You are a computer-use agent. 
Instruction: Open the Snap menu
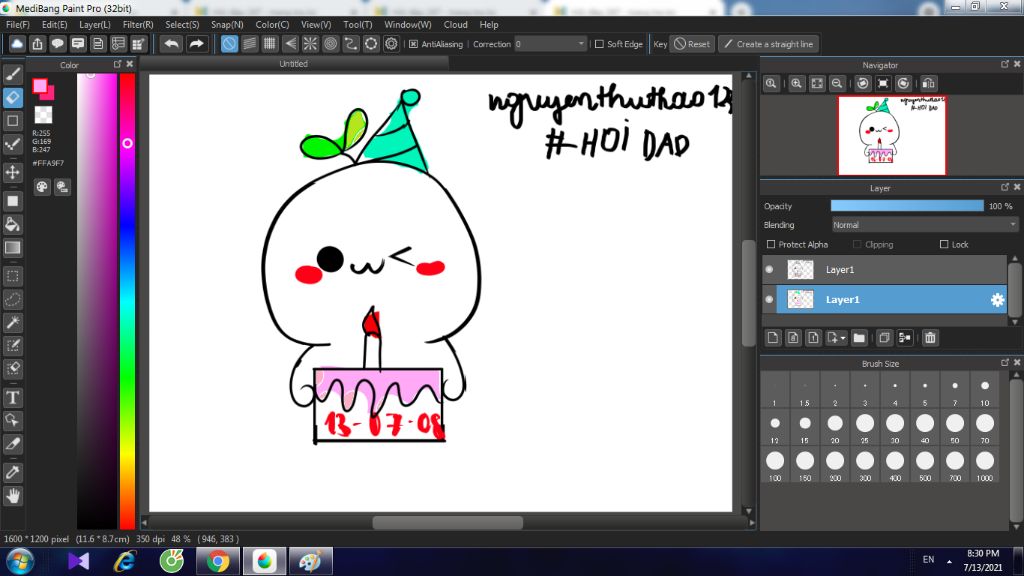227,24
